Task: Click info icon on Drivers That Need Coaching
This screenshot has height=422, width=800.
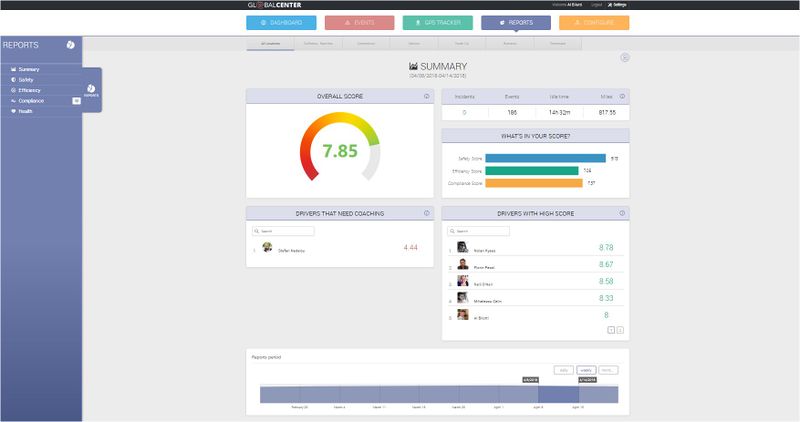Action: point(426,213)
